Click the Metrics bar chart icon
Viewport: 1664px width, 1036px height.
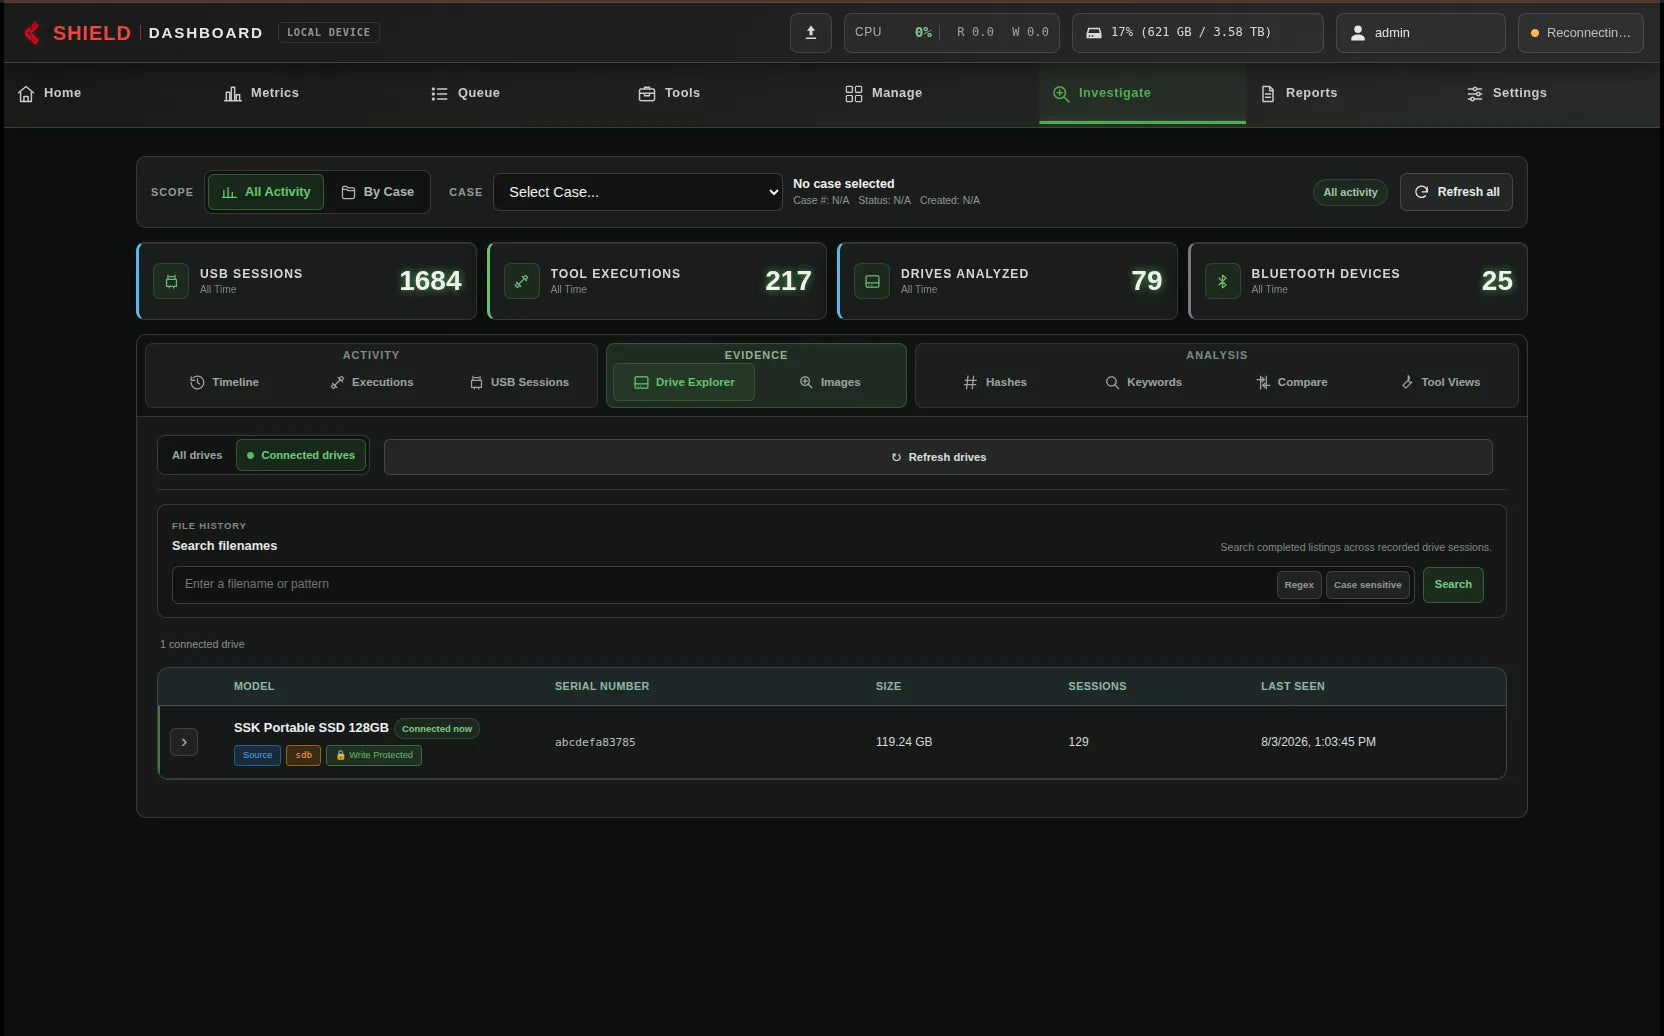click(233, 93)
